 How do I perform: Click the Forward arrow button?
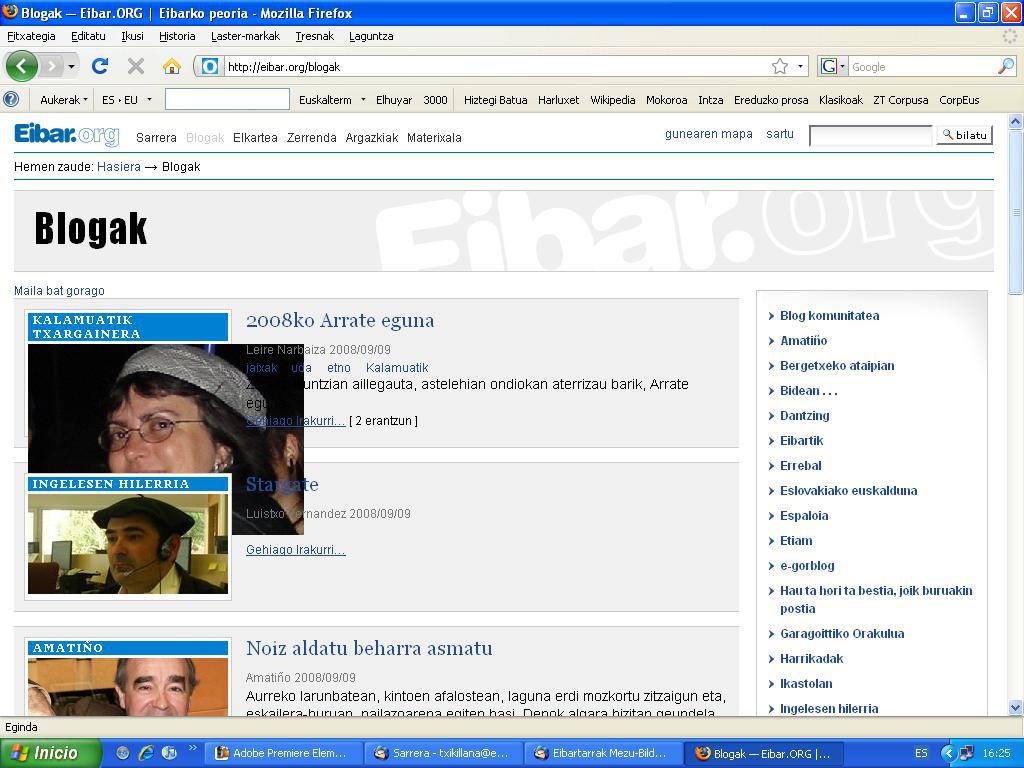(51, 66)
